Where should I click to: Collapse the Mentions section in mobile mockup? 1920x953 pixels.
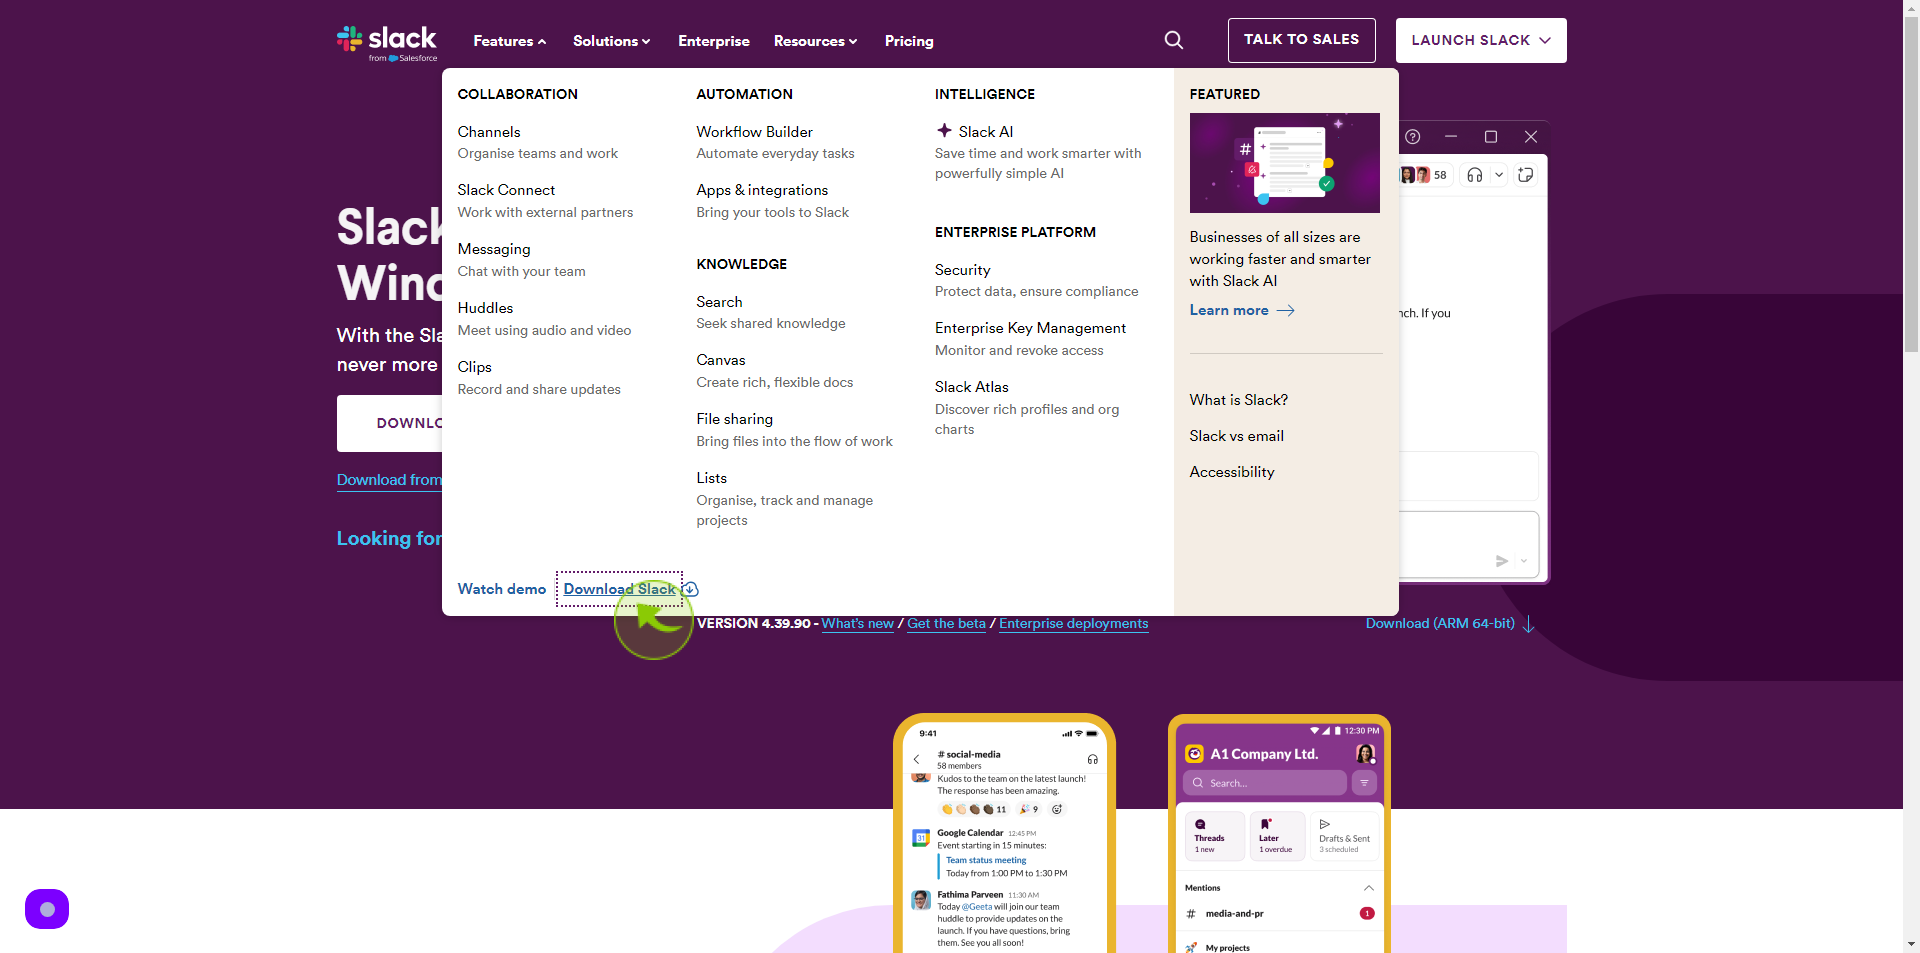1368,888
